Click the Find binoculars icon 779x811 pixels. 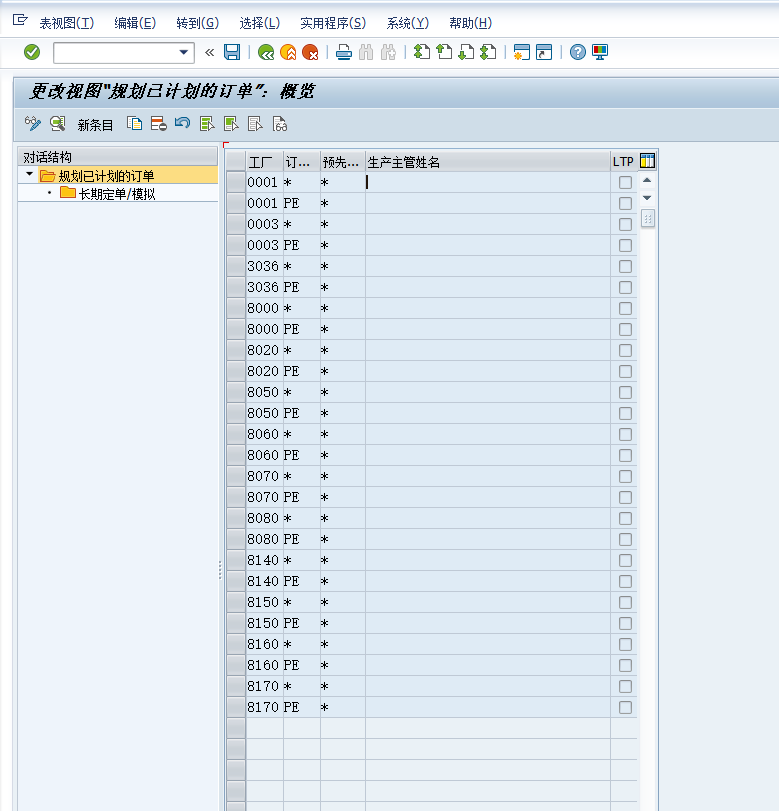pos(366,52)
